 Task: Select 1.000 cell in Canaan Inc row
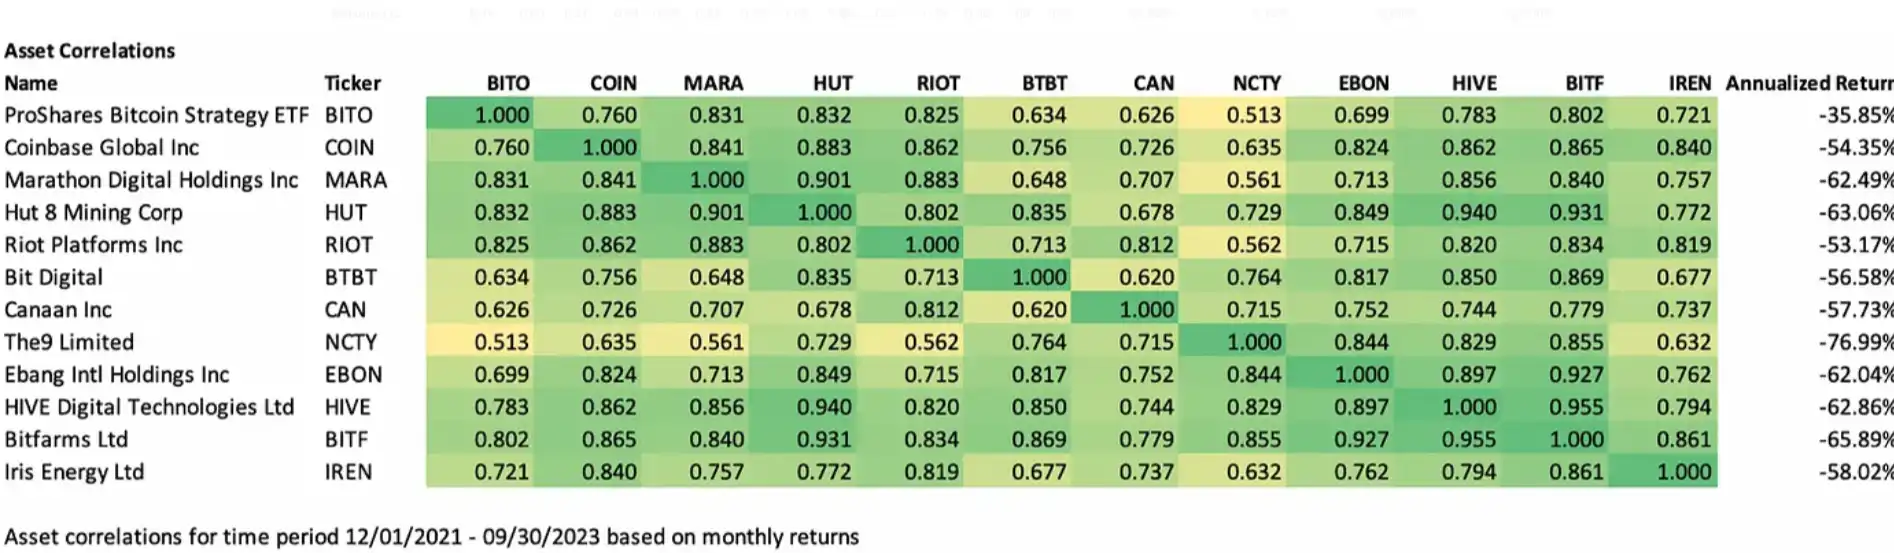(x=1146, y=310)
